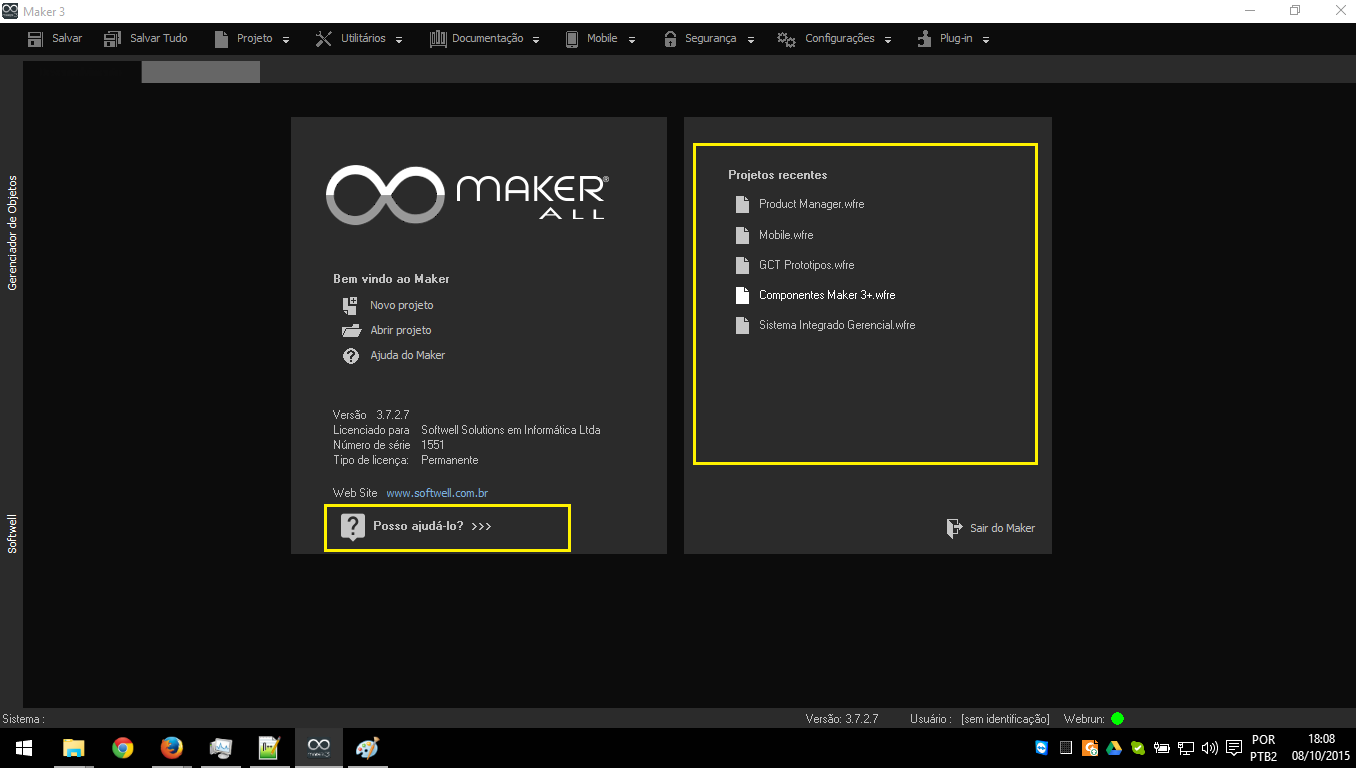
Task: Click the volume speaker tray icon
Action: point(1209,748)
